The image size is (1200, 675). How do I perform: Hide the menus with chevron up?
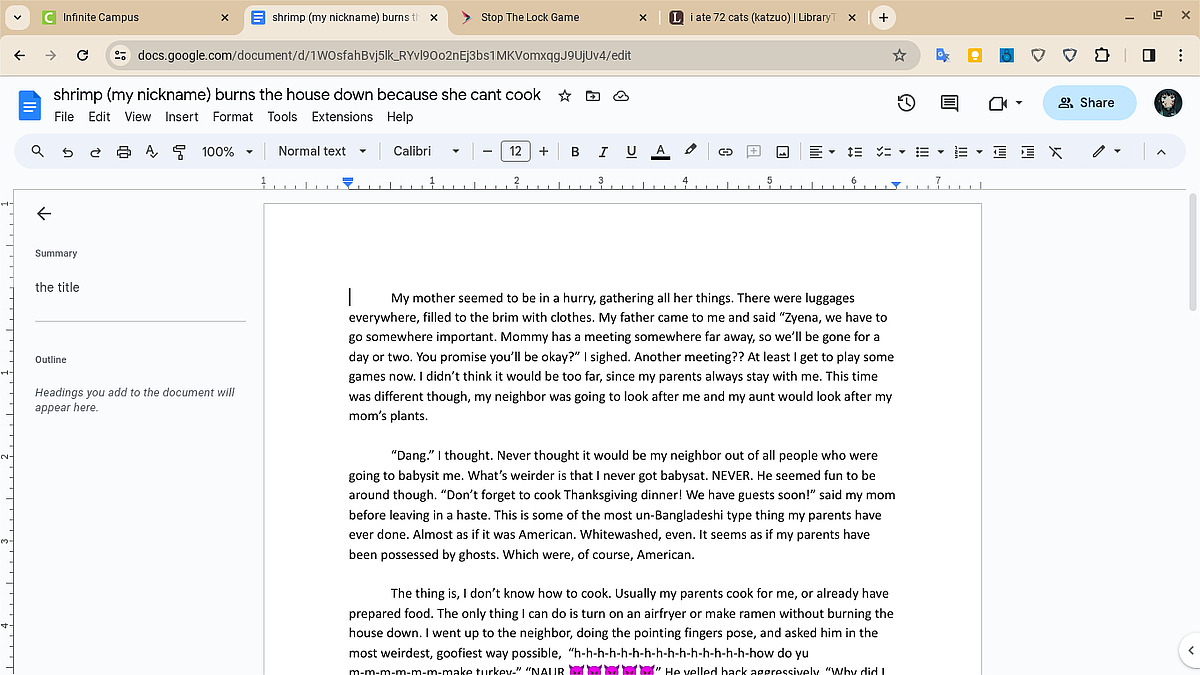click(x=1161, y=152)
